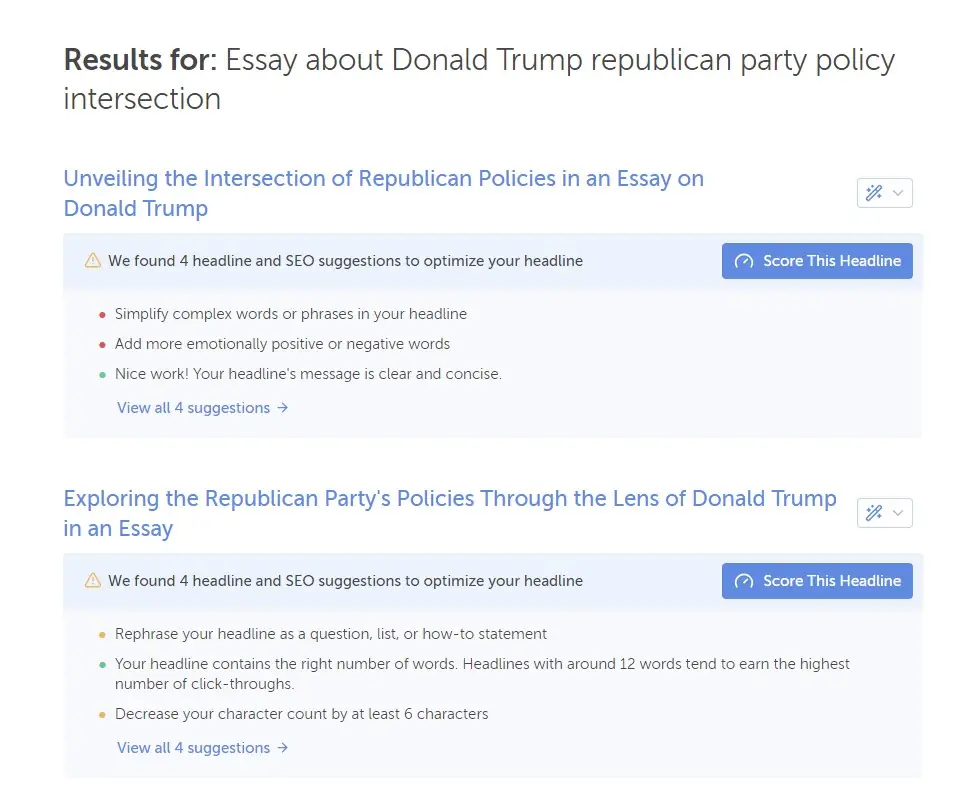Click the Decrease your character count suggestion

(301, 714)
